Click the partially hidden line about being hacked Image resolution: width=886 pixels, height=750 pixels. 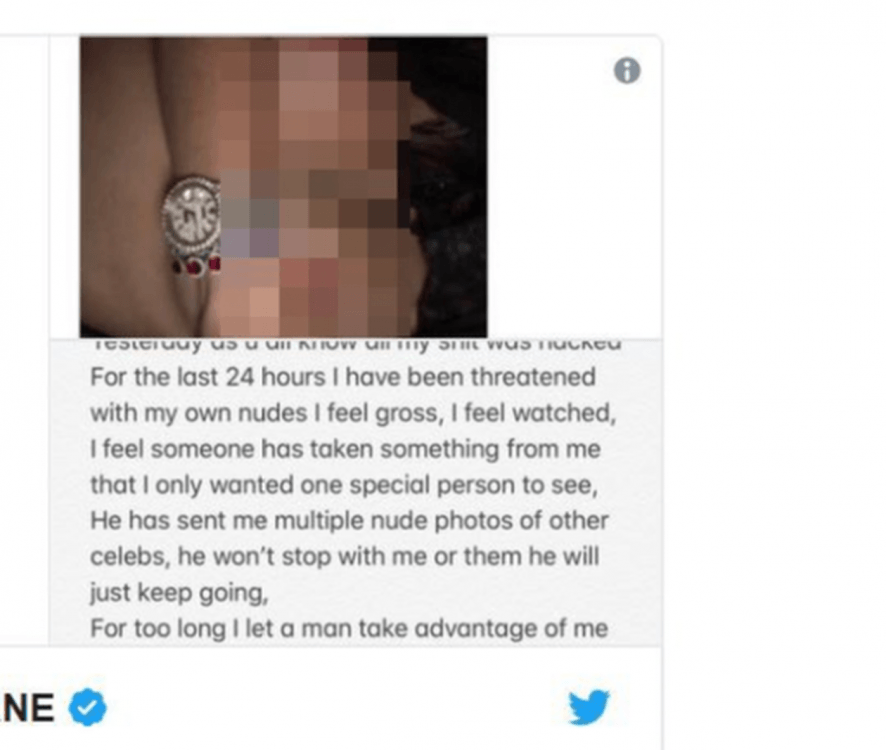point(357,344)
